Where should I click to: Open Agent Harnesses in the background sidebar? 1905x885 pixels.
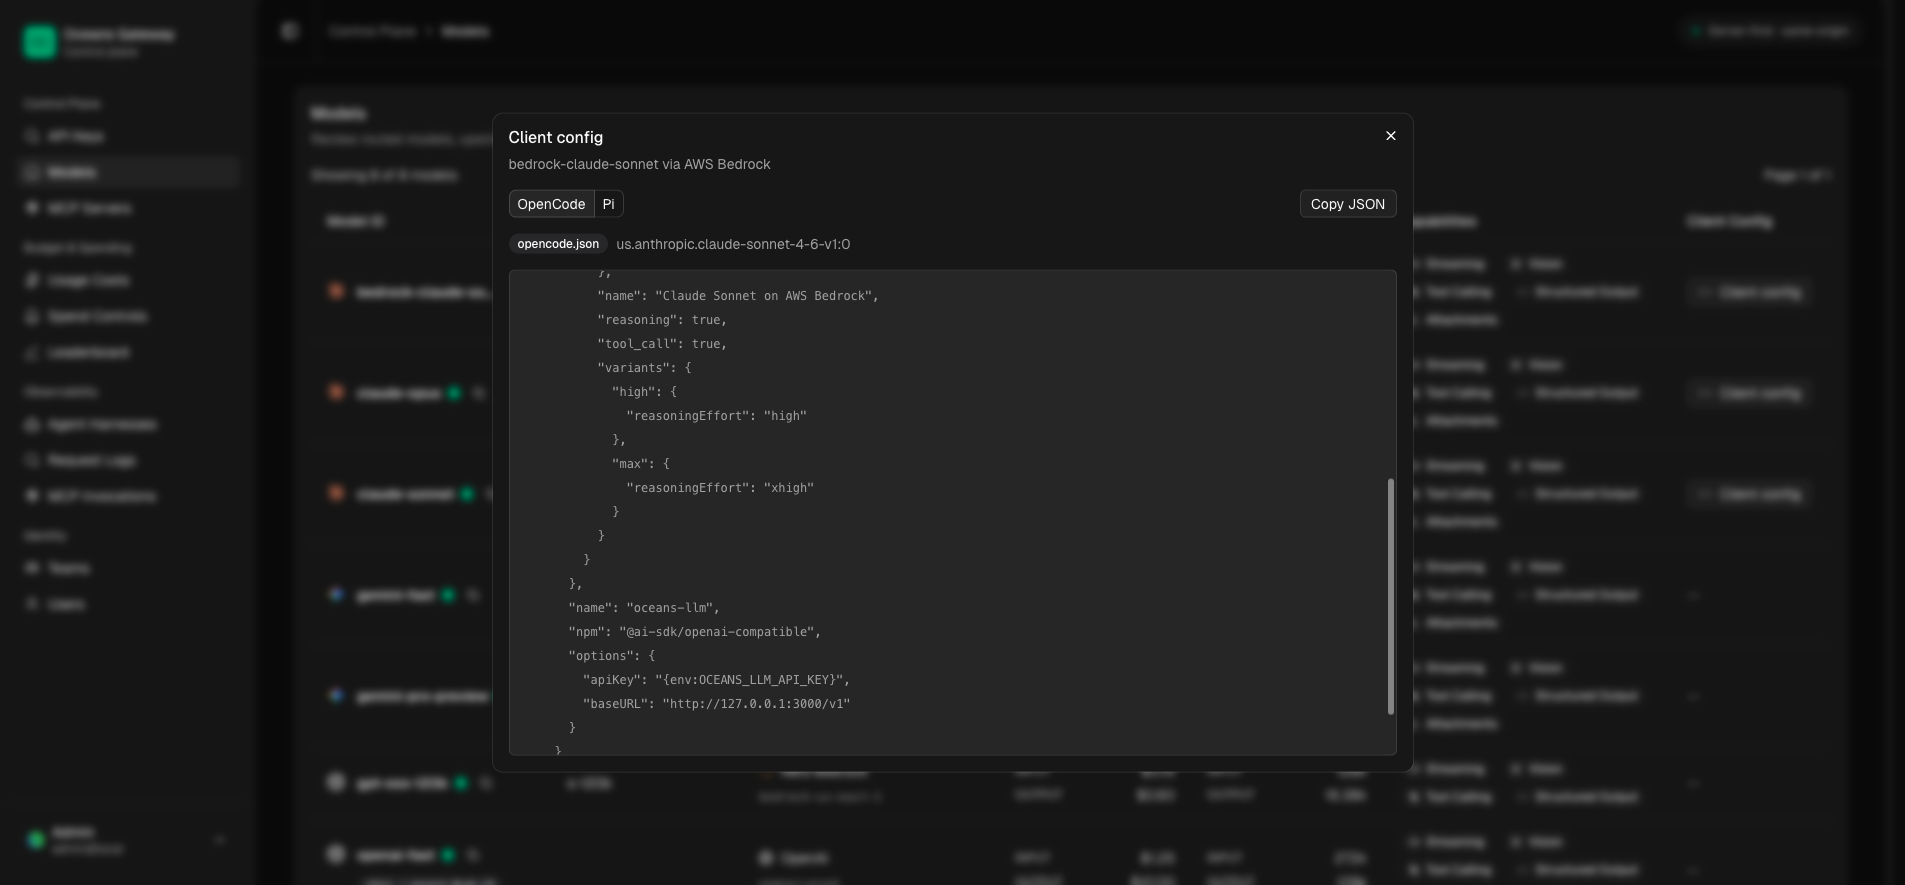(x=128, y=424)
